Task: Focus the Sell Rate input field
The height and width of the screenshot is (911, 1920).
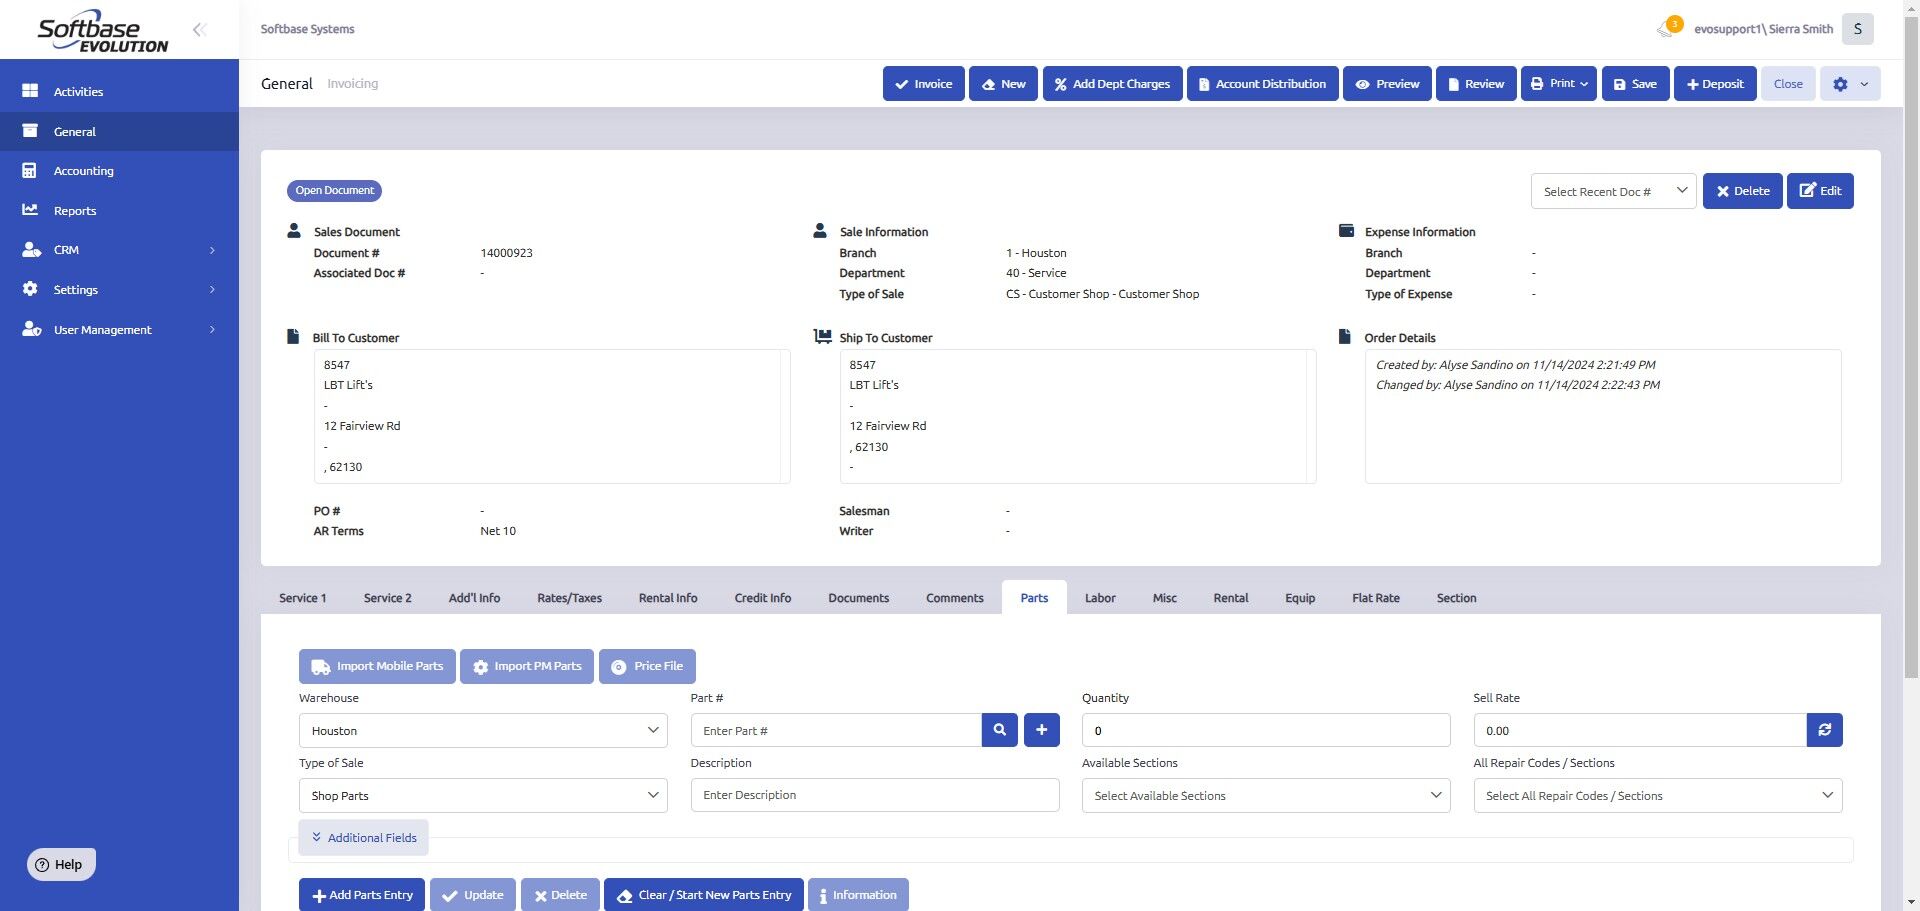Action: (x=1640, y=730)
